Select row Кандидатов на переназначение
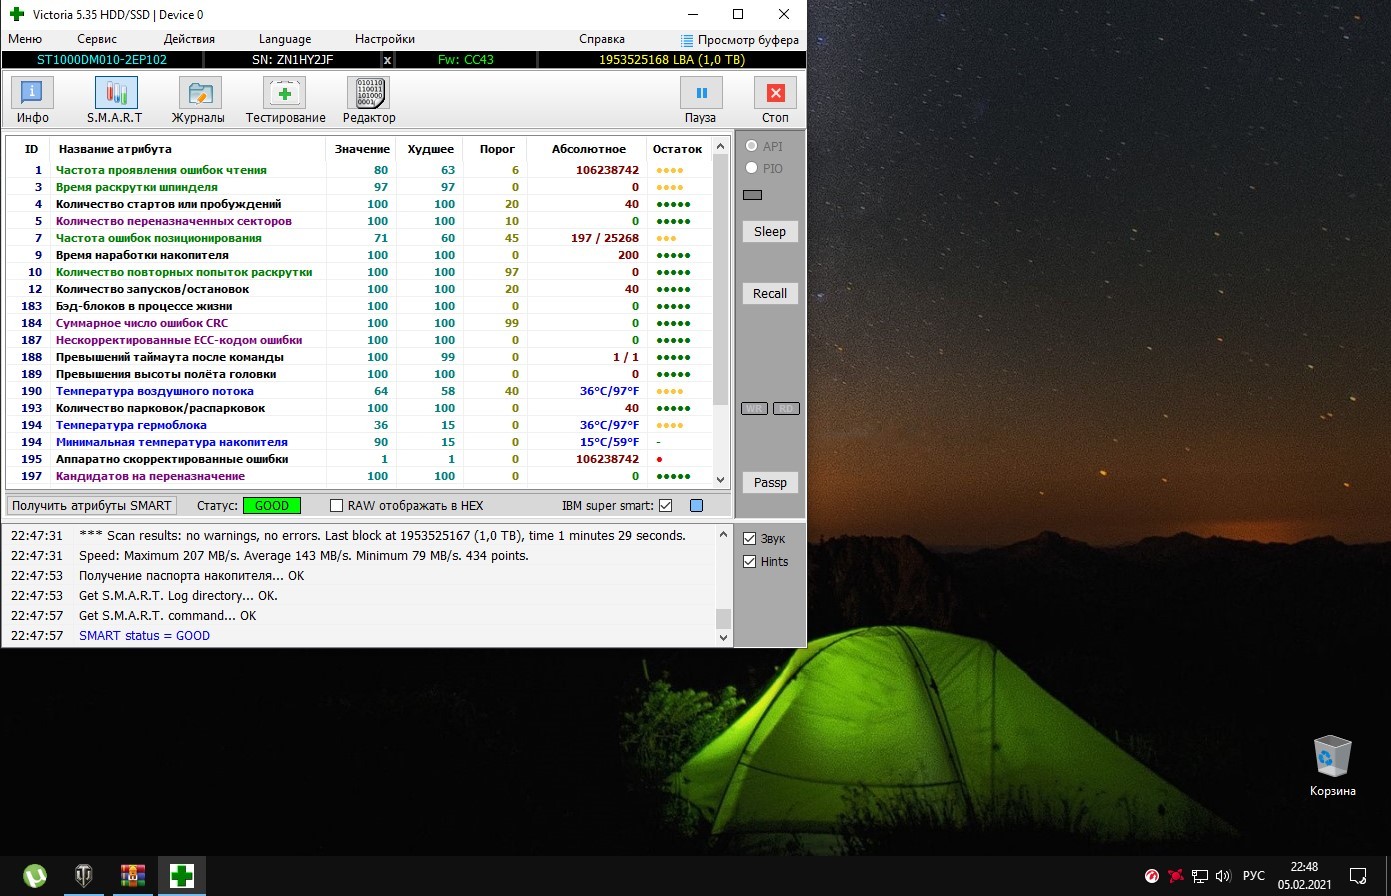 tap(360, 476)
